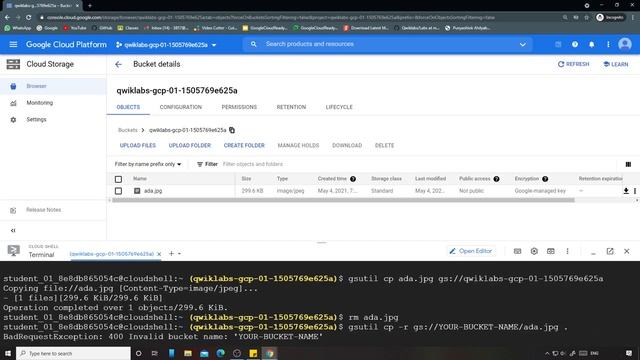The height and width of the screenshot is (360, 640).
Task: Open the user account avatar
Action: pos(625,44)
